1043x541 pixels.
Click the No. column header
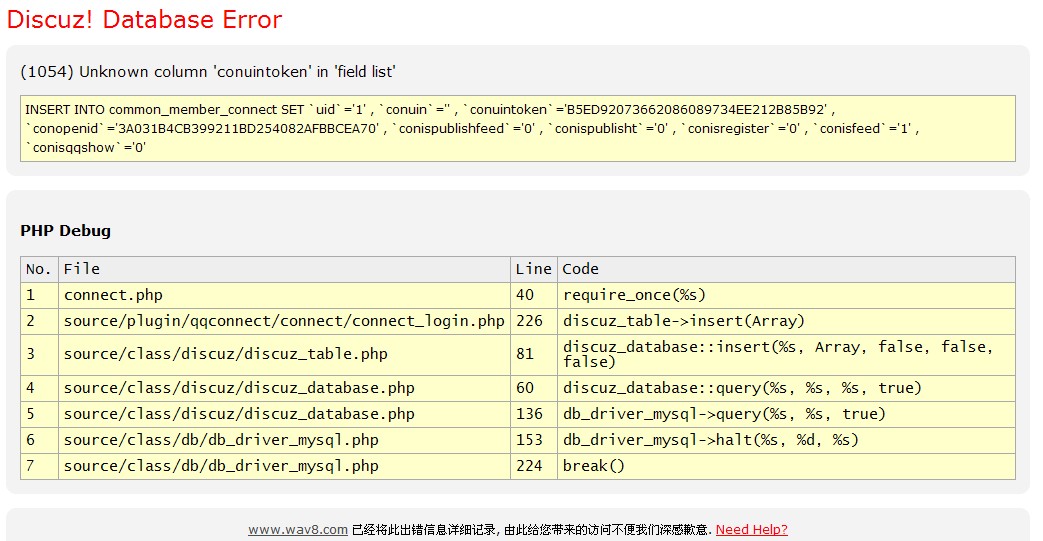click(38, 269)
